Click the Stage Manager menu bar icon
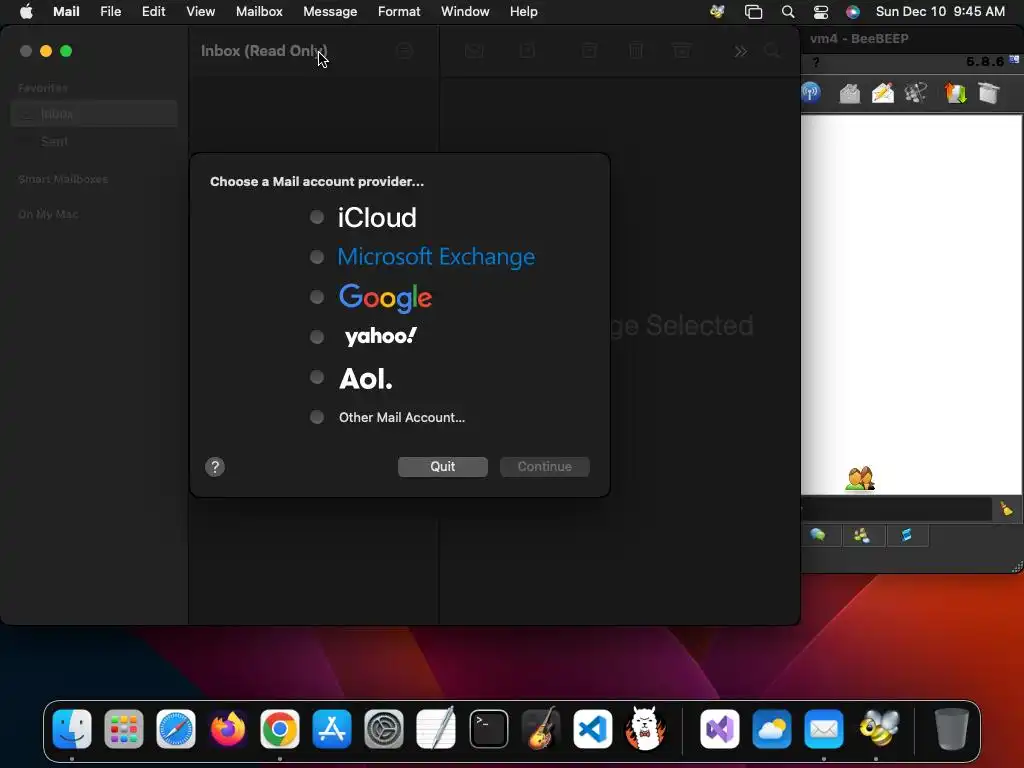 (x=753, y=11)
